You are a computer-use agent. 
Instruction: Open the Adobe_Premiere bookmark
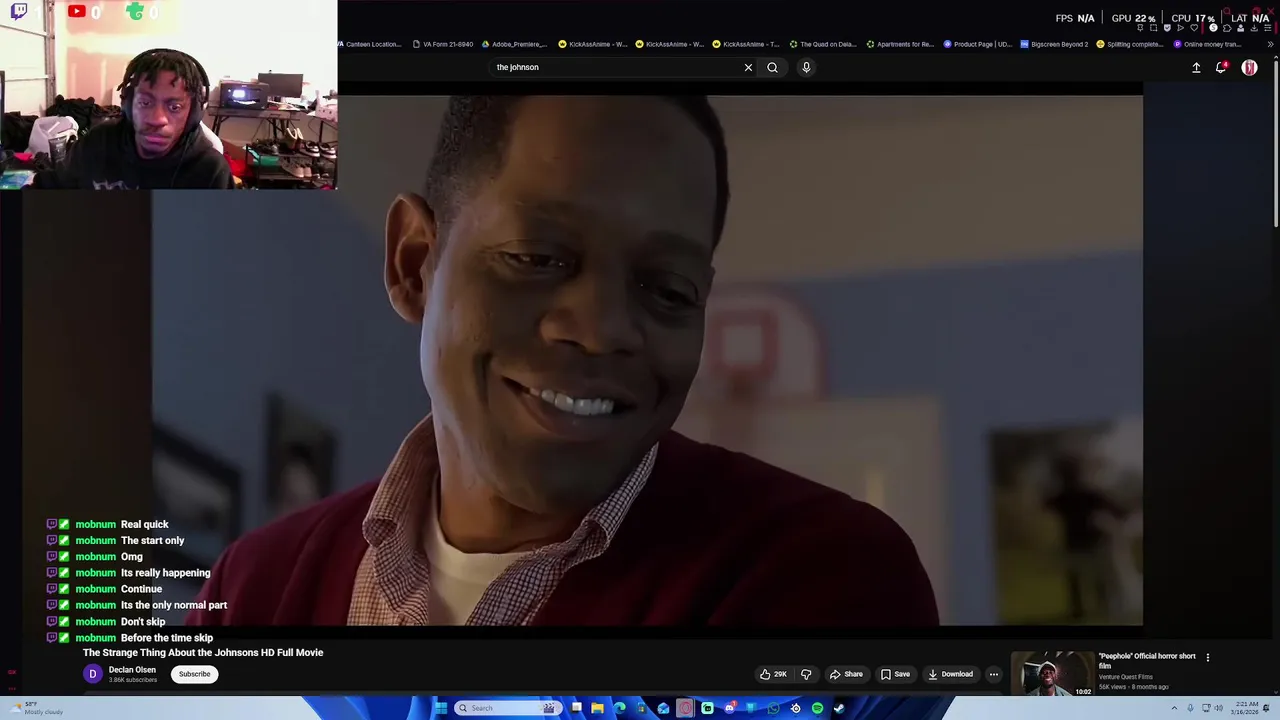coord(514,44)
